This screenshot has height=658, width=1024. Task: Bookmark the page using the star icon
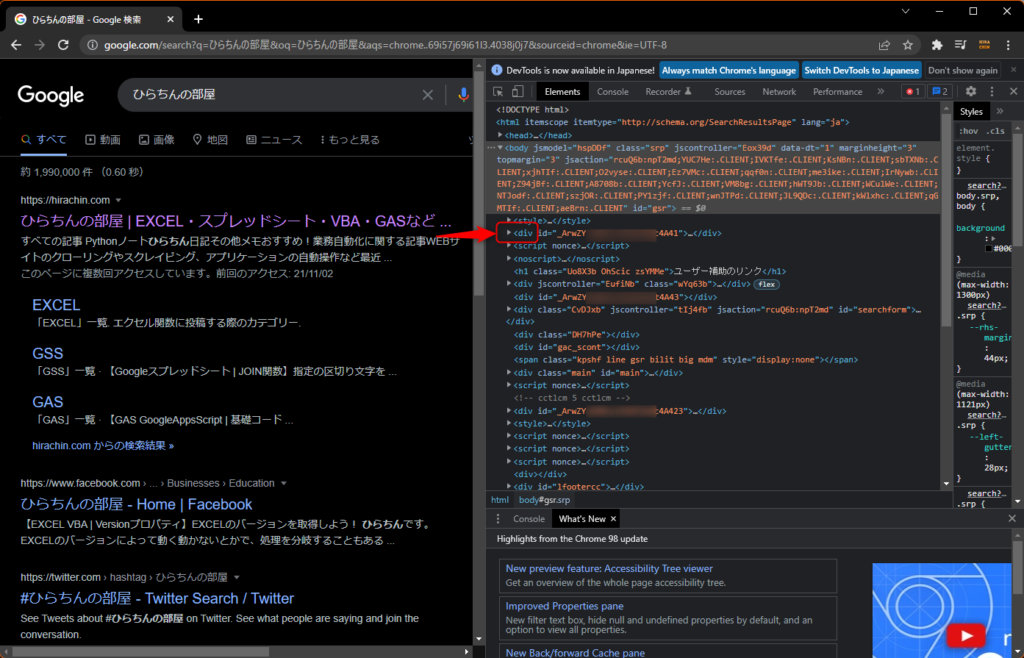click(x=907, y=44)
